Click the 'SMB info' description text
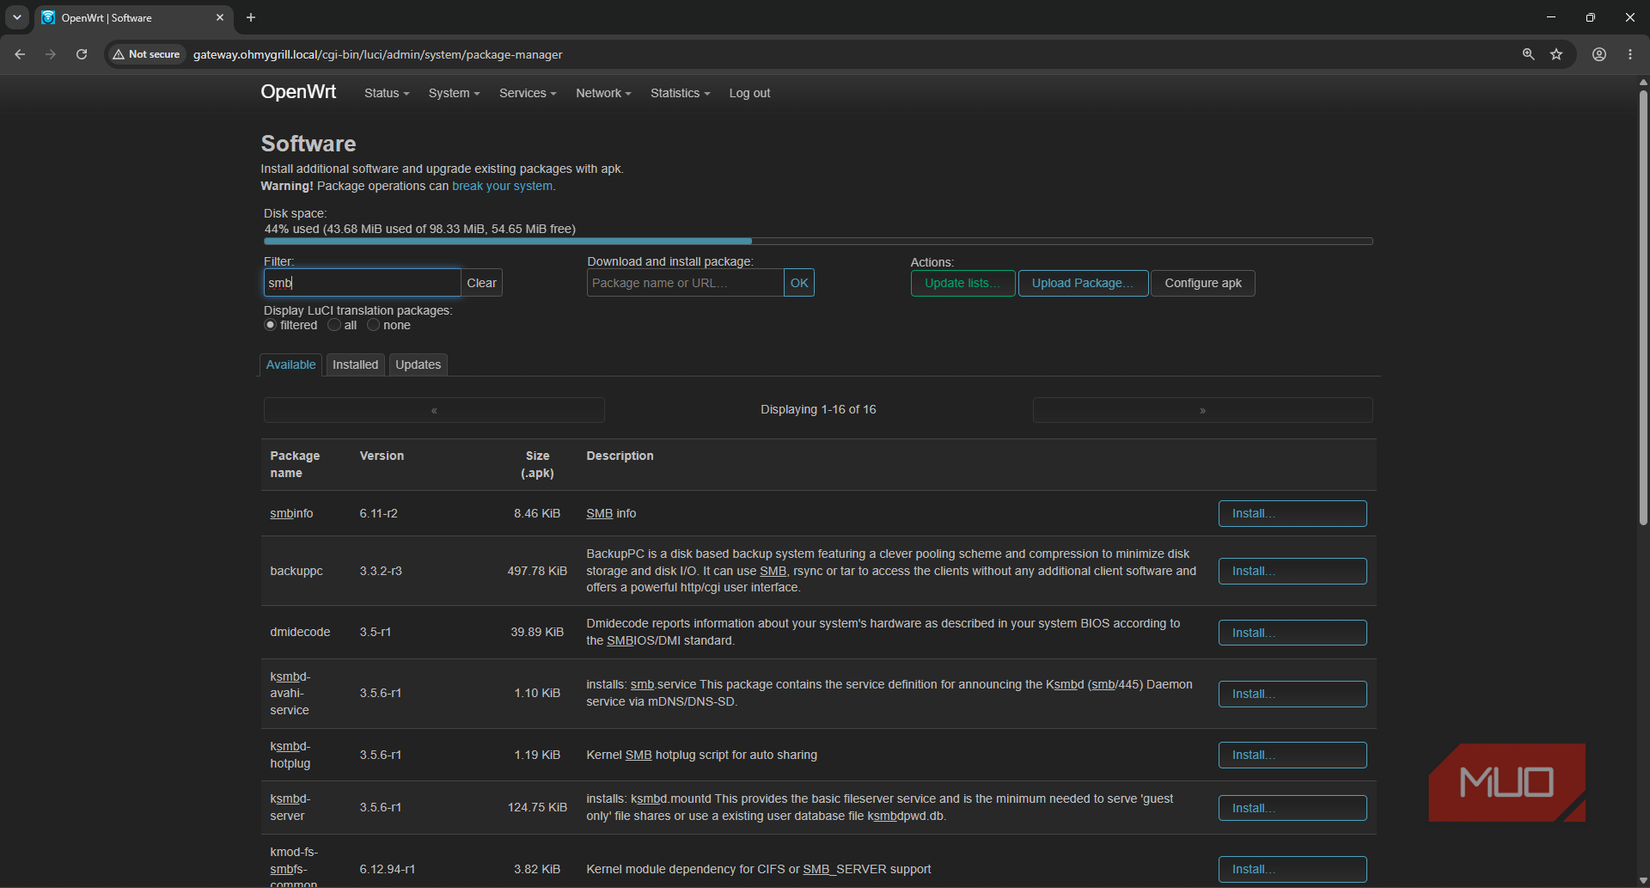Screen dimensions: 1650x888 click(611, 514)
